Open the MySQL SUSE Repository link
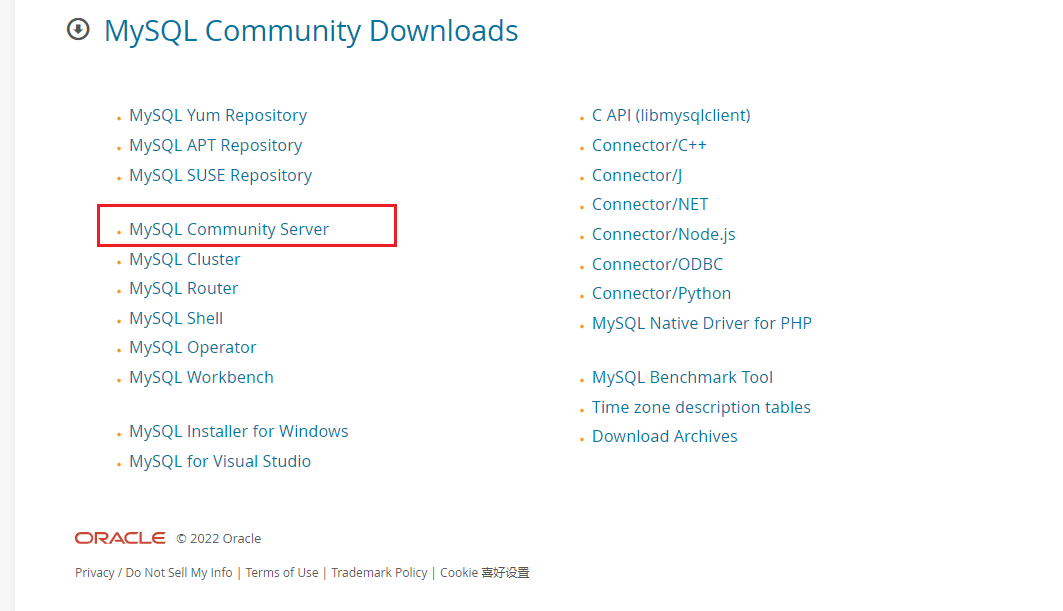The image size is (1063, 611). point(220,175)
